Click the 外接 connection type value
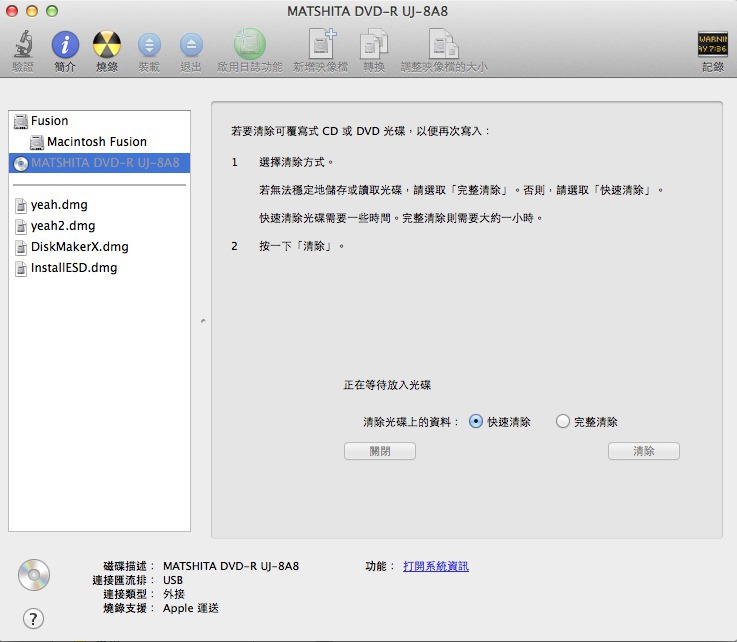Viewport: 737px width, 642px height. [174, 594]
